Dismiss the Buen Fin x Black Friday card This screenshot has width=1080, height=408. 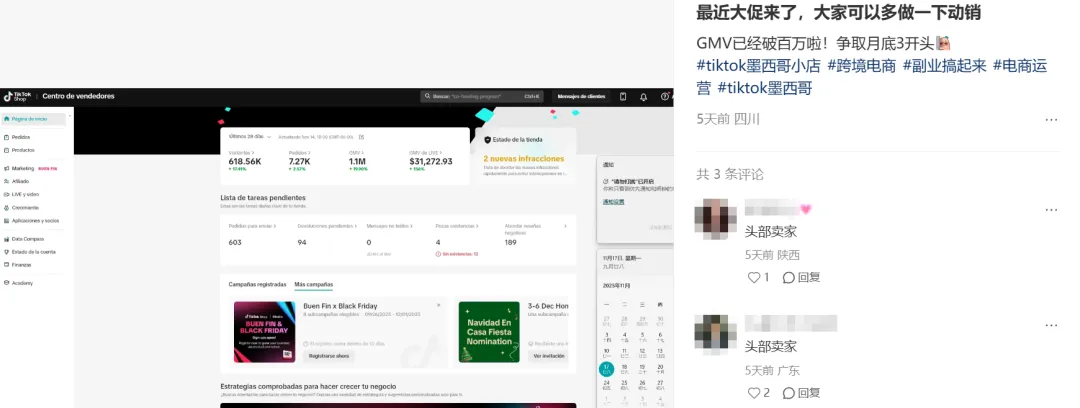(439, 305)
